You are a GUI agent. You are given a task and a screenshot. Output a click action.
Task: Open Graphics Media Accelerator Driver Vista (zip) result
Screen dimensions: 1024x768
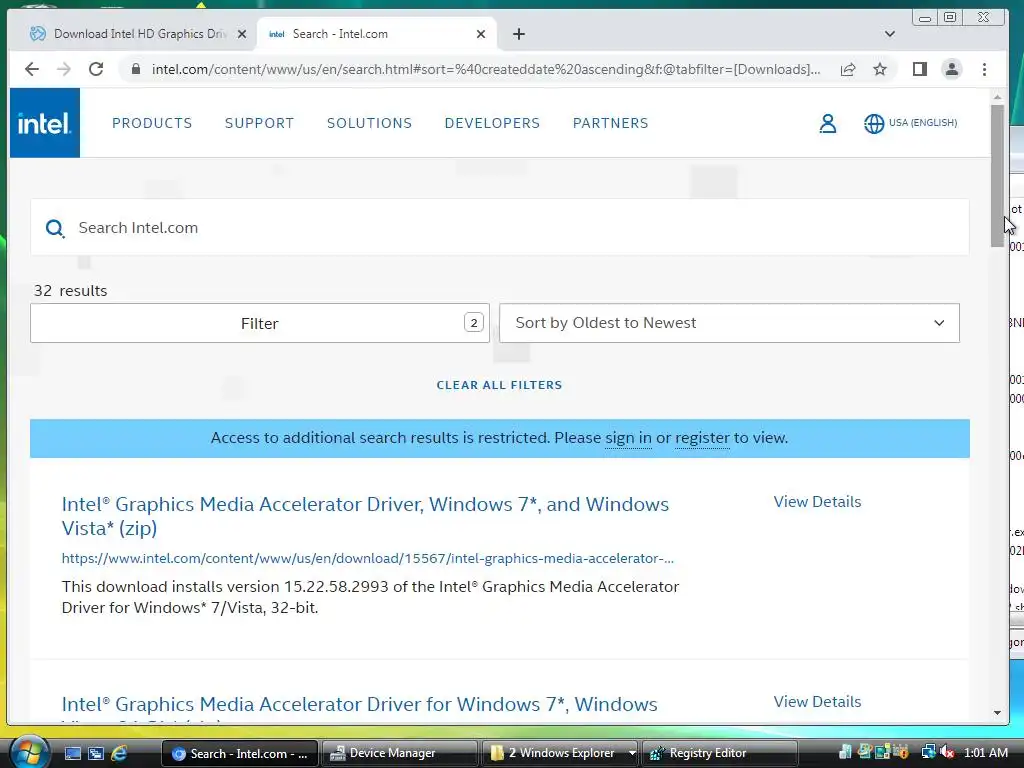click(365, 516)
